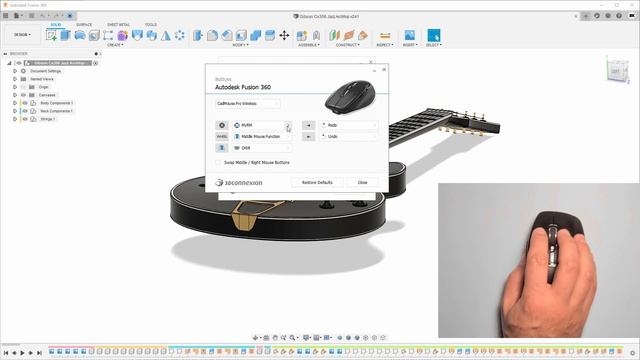Open the data panel grid icon
Viewport: 640px width, 360px height.
point(6,16)
